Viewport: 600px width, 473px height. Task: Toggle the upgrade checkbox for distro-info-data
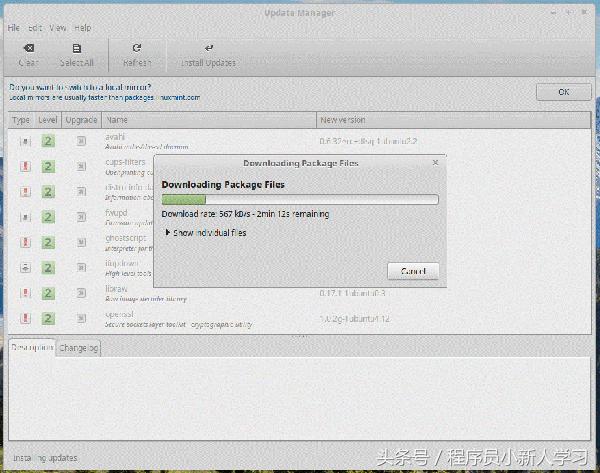point(81,192)
